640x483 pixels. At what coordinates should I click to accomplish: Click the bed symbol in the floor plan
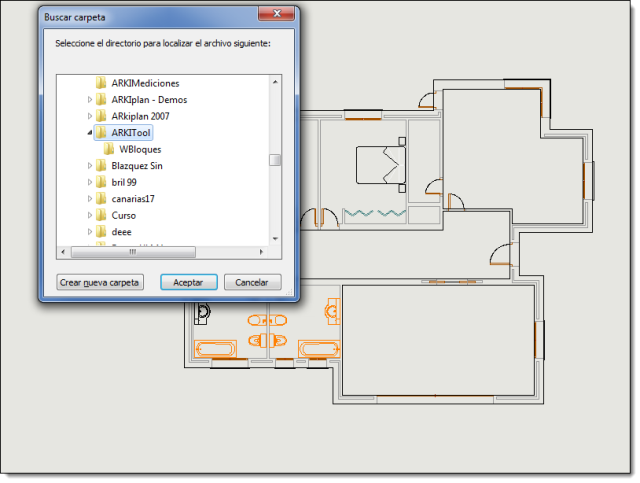pyautogui.click(x=381, y=165)
